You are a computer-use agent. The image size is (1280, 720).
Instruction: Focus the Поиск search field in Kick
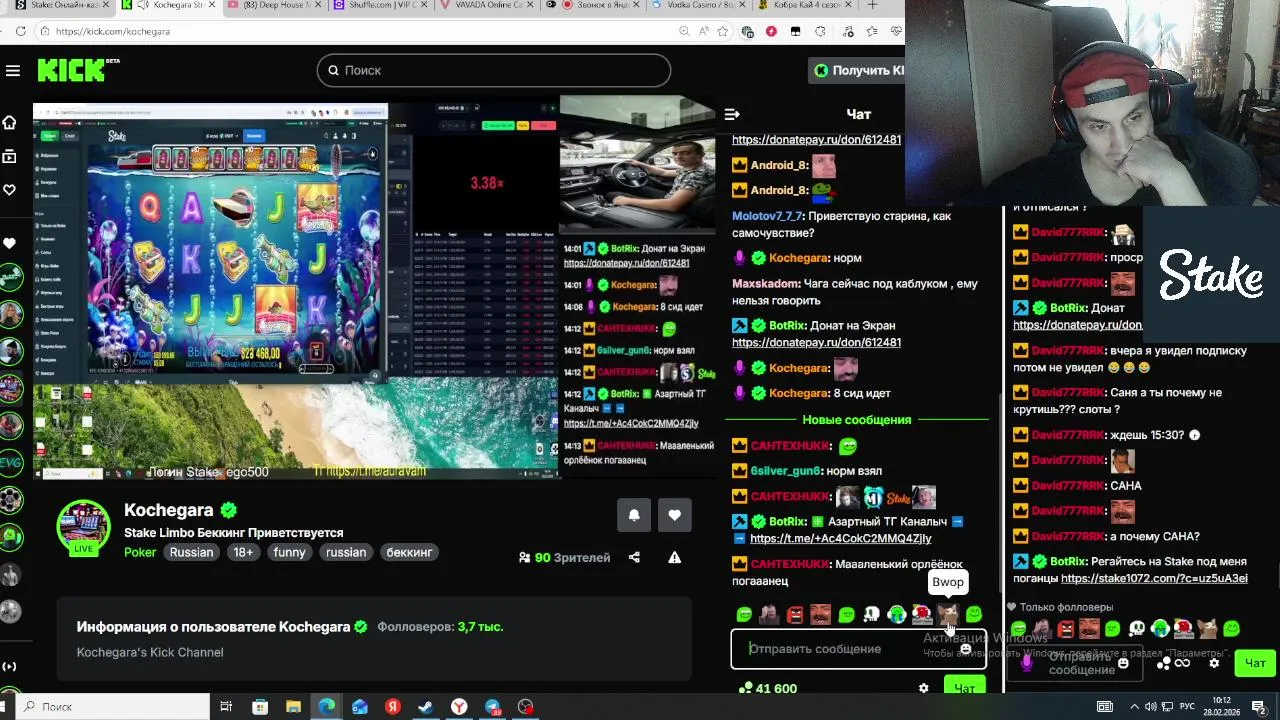494,70
